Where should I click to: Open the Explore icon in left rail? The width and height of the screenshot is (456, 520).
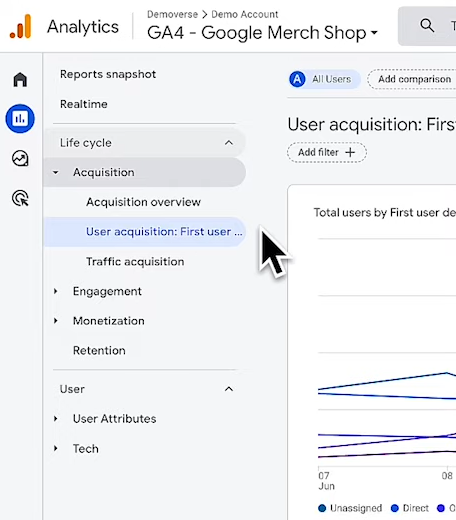[x=20, y=158]
